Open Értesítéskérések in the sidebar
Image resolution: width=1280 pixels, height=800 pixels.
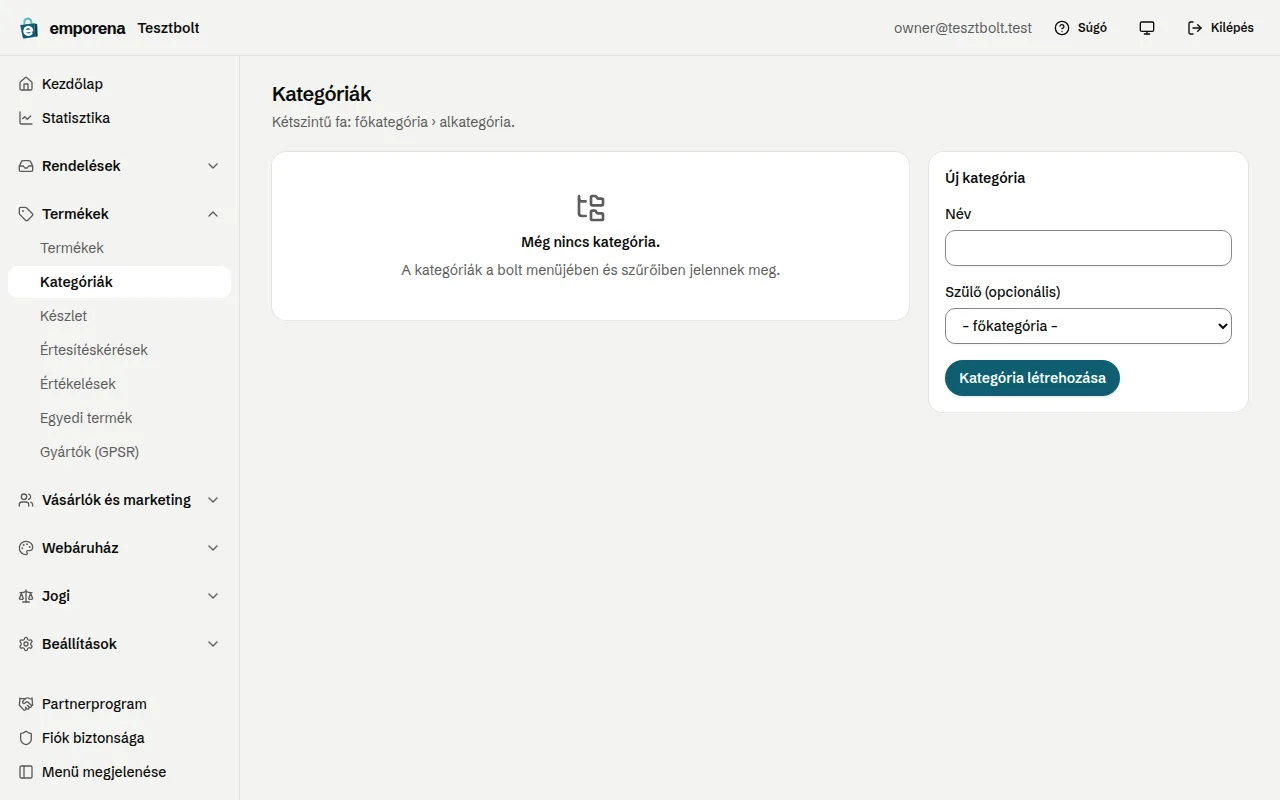[x=120, y=350]
